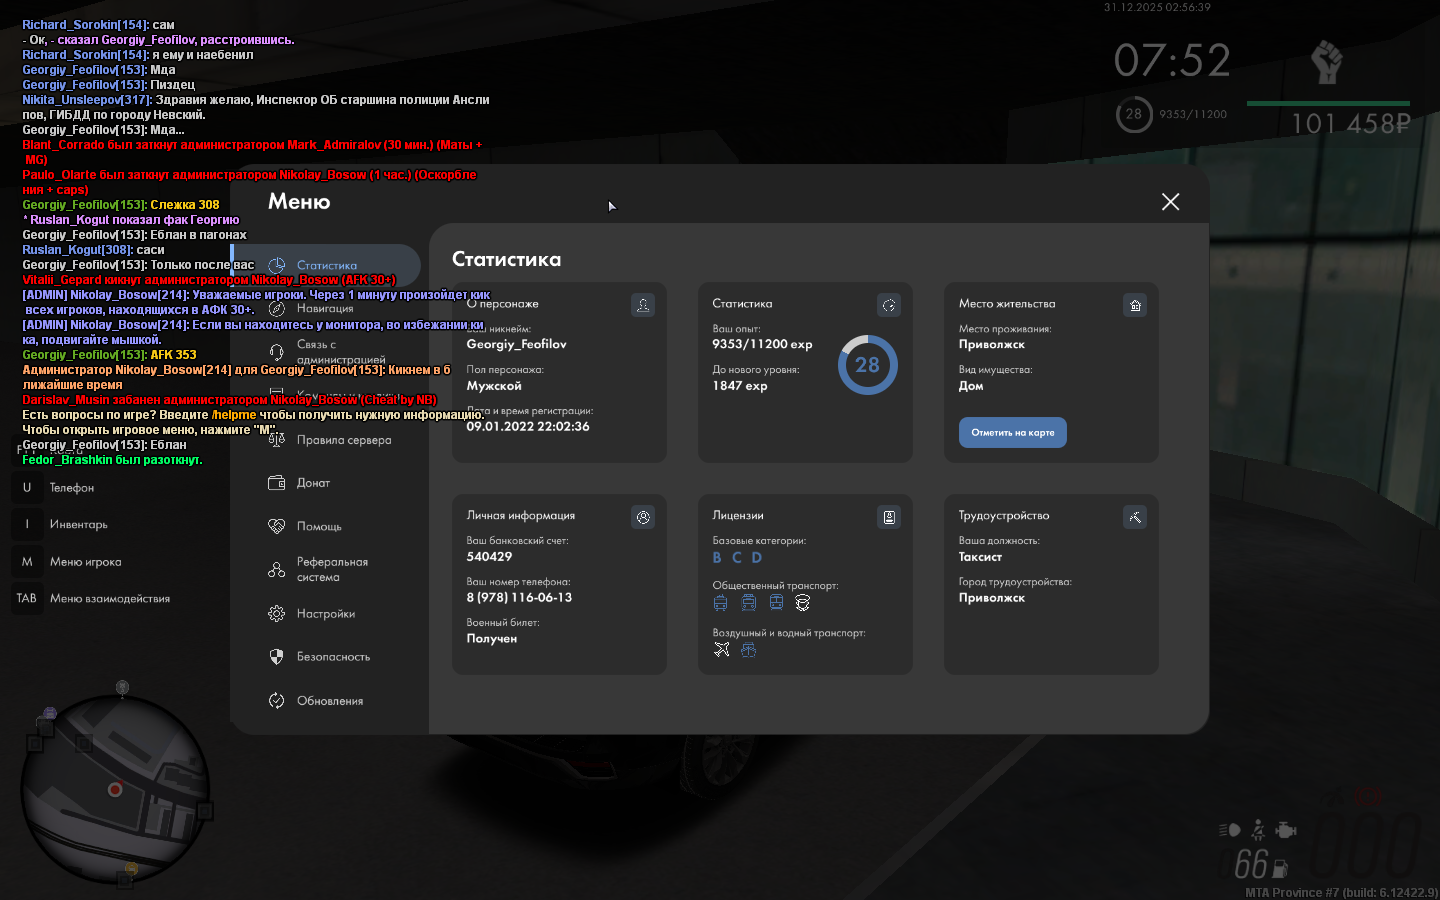This screenshot has height=900, width=1440.
Task: Click the phone number 8 (978) 116-06-13
Action: pos(519,598)
